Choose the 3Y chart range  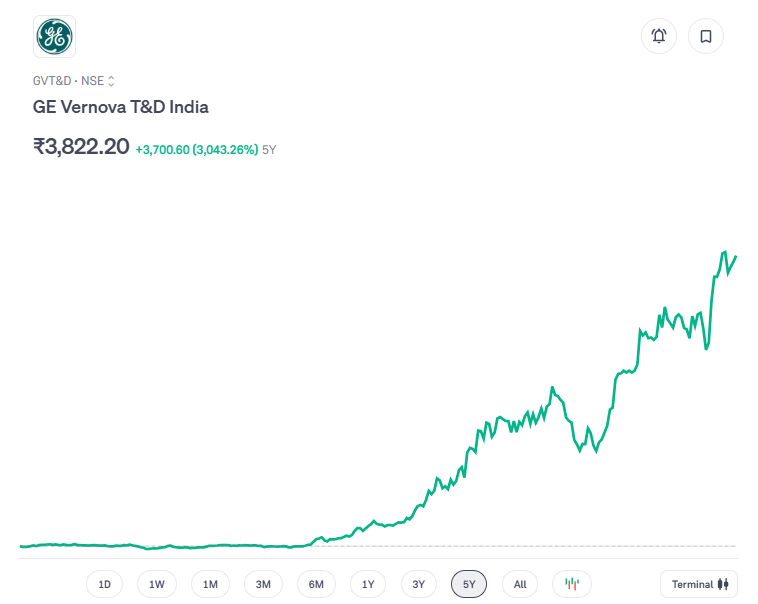tap(419, 584)
